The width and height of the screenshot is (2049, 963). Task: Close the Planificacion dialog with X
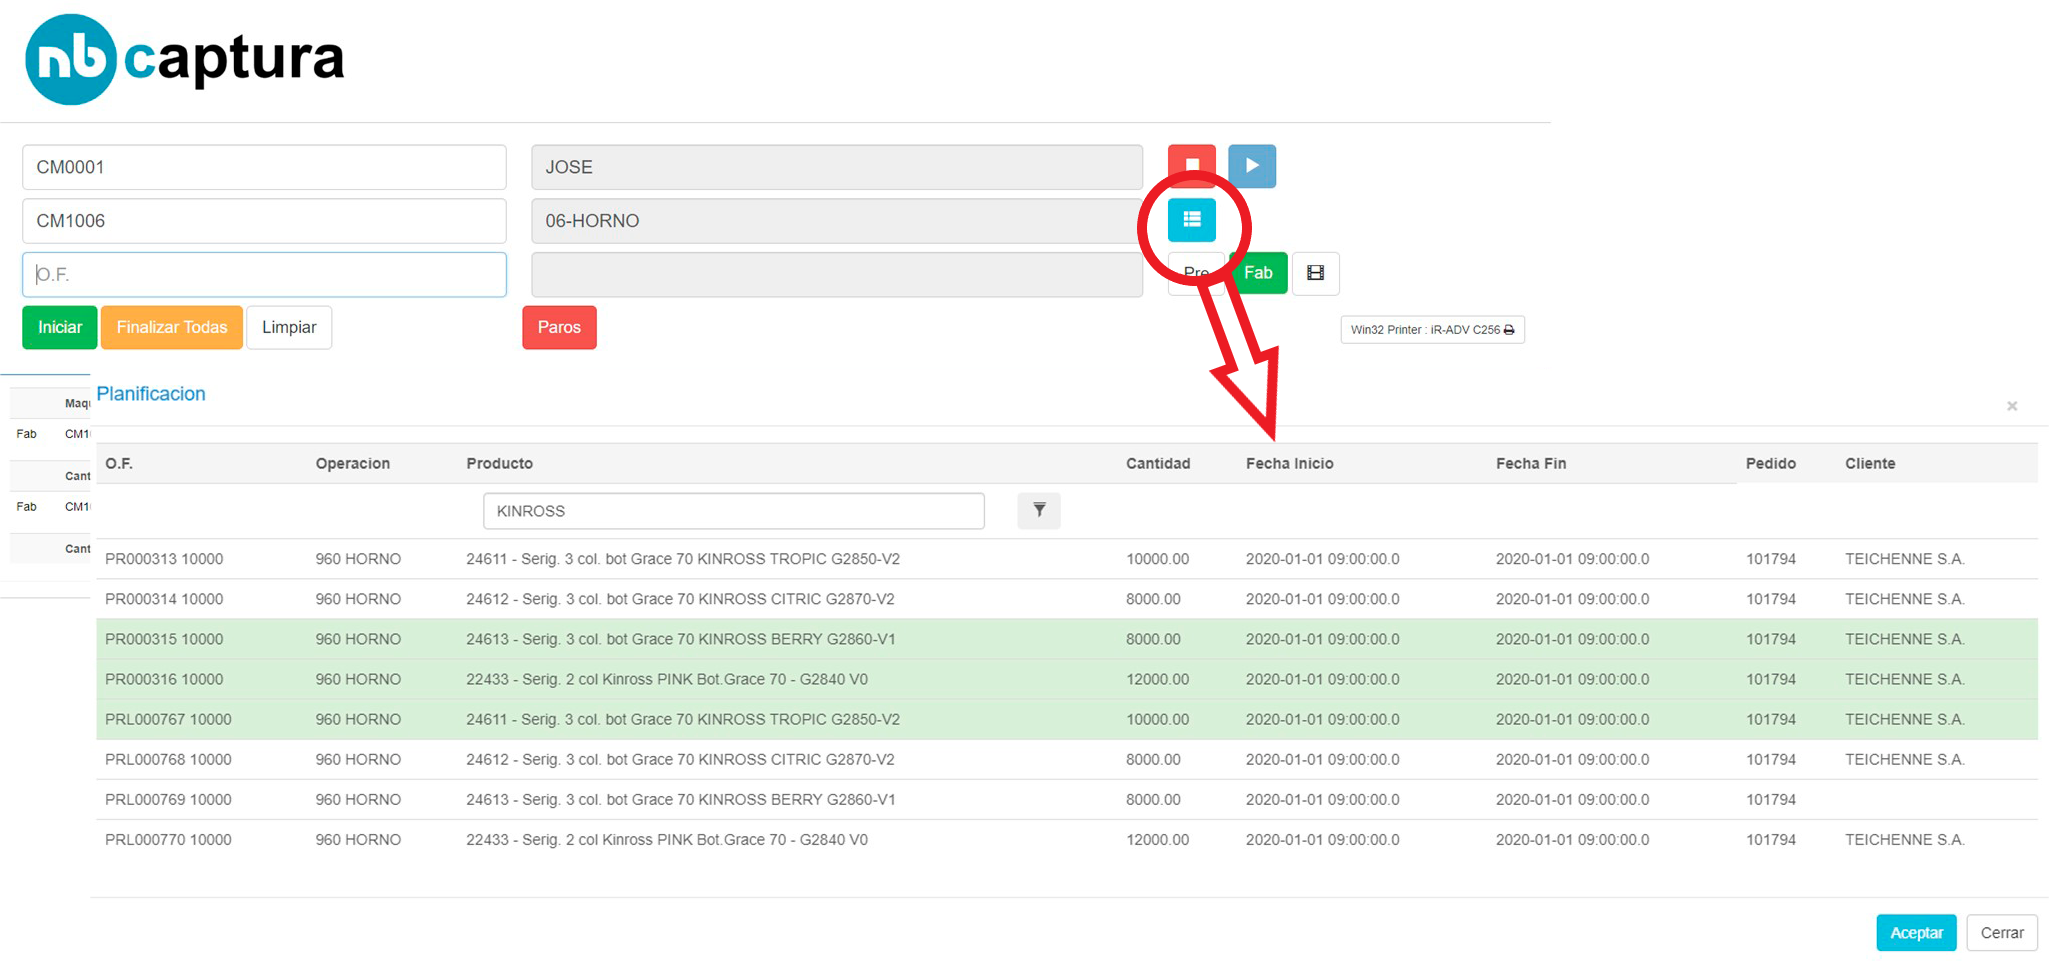pos(2012,406)
